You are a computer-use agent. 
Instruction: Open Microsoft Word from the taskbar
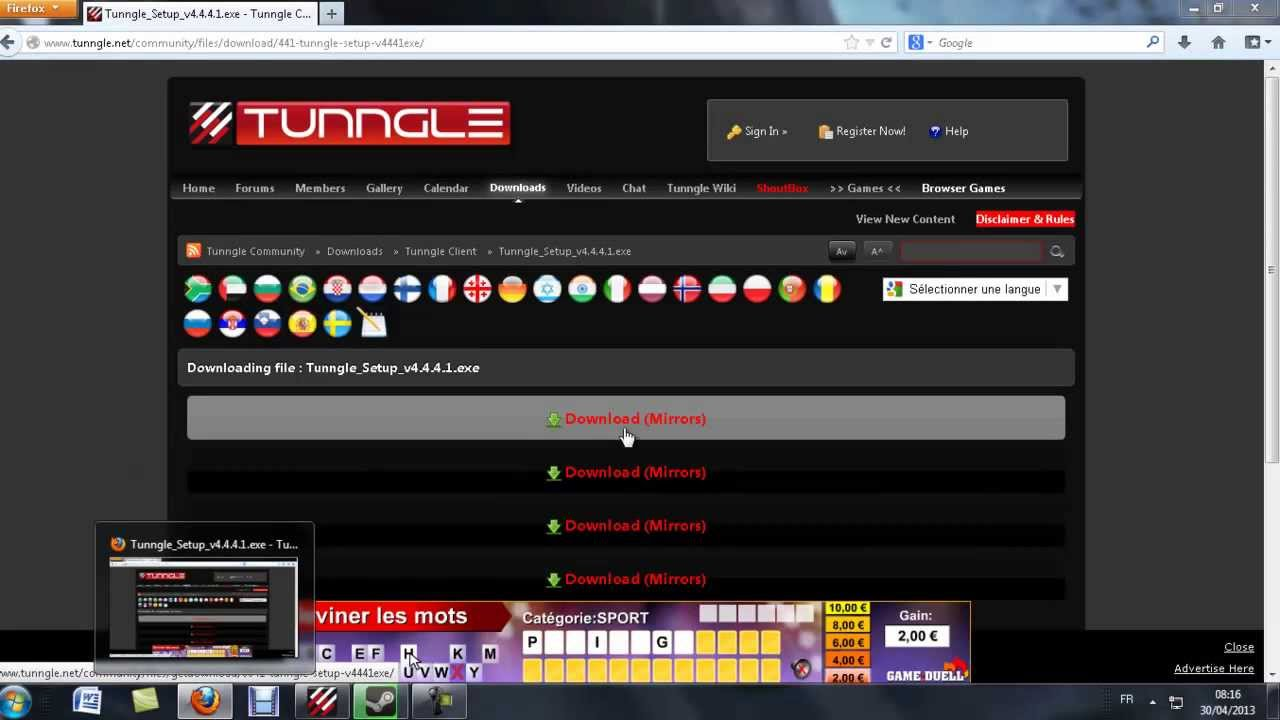point(88,700)
